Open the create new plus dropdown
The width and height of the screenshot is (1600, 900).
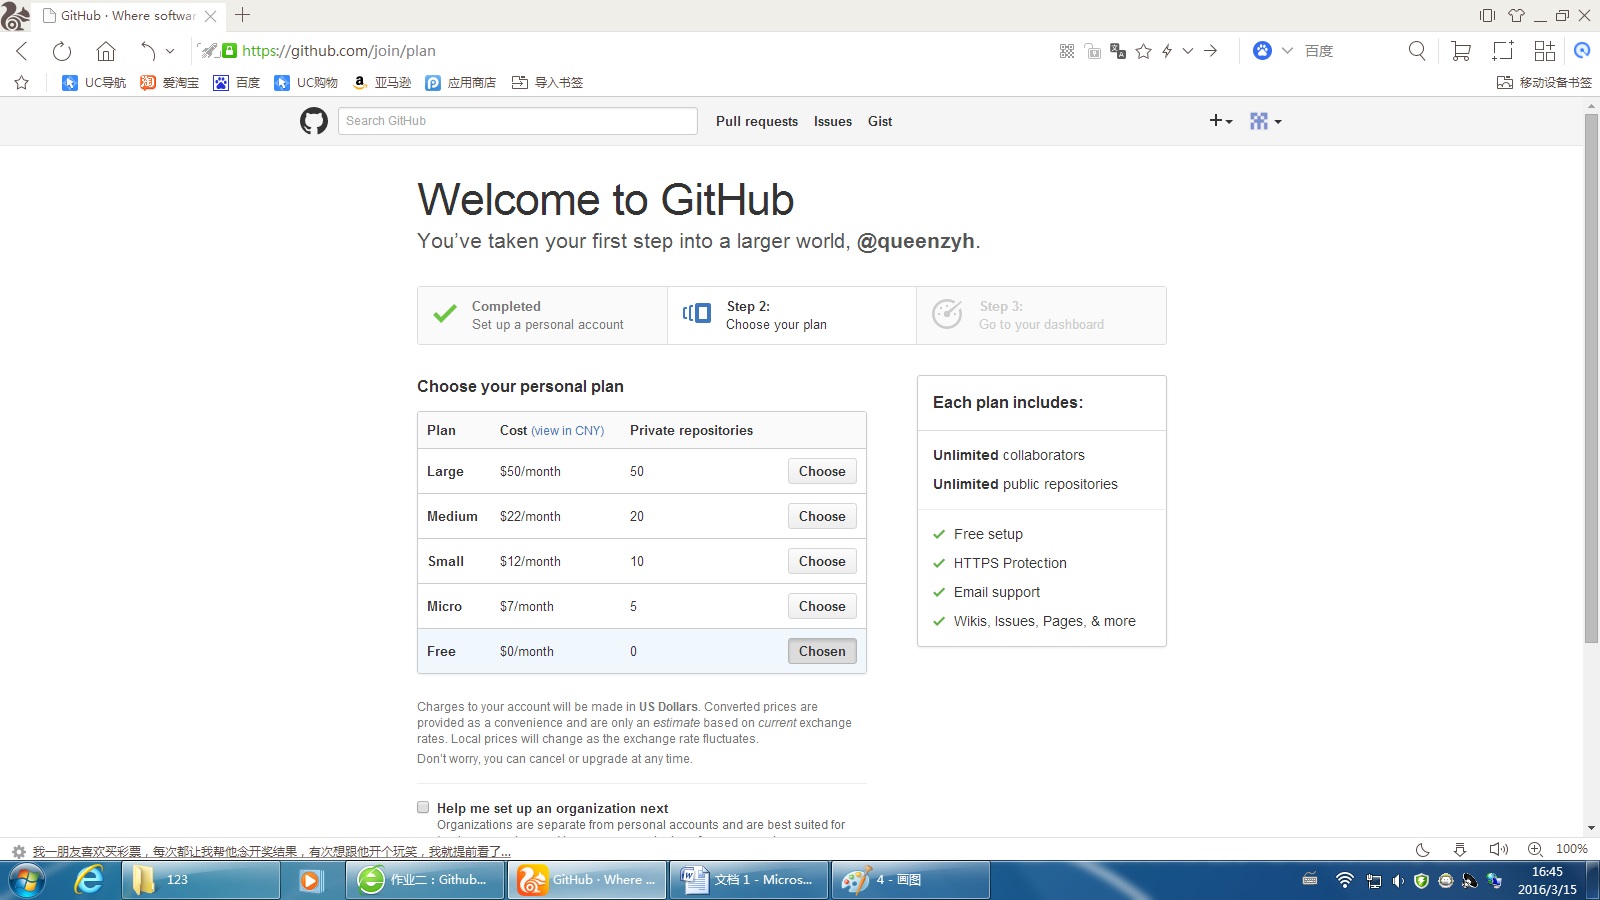(1221, 121)
